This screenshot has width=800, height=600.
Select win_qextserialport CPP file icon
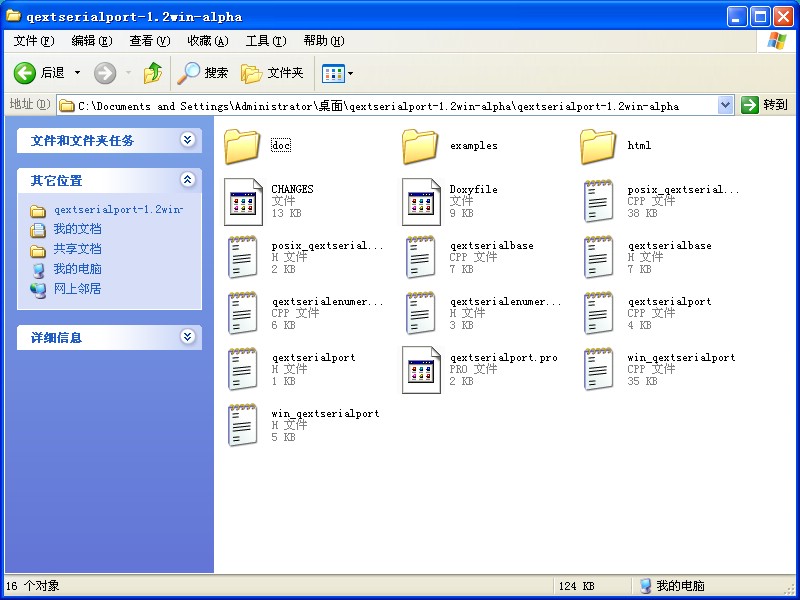coord(598,369)
